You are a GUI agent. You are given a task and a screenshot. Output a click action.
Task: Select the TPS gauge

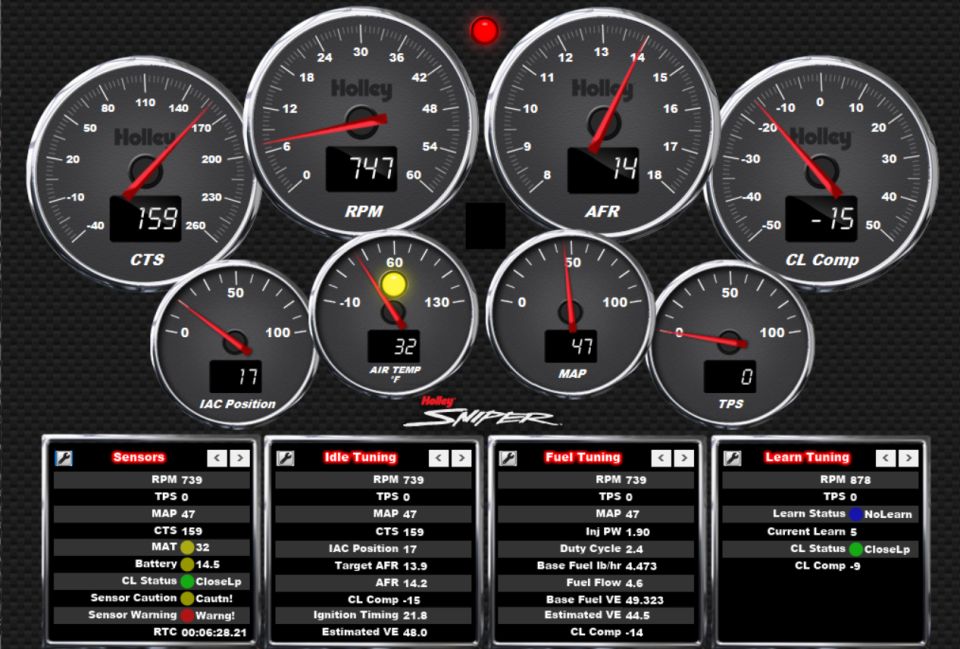pos(730,343)
